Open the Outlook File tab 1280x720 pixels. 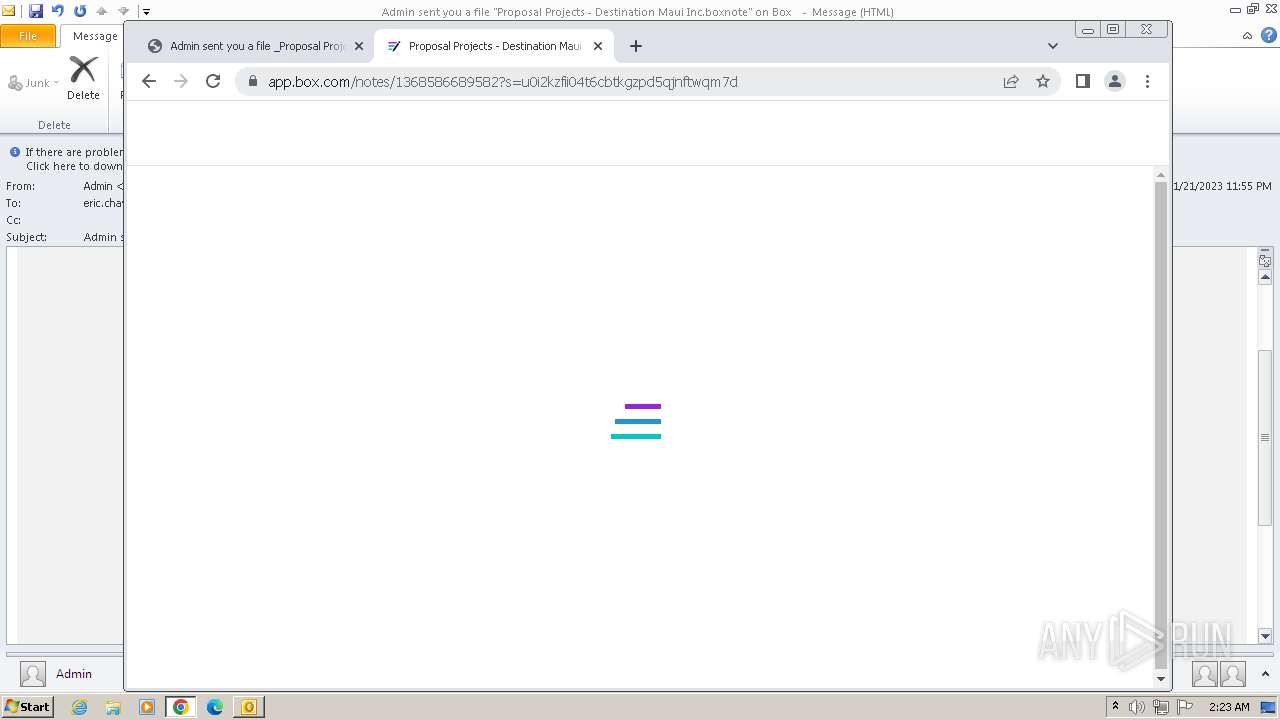pyautogui.click(x=28, y=36)
